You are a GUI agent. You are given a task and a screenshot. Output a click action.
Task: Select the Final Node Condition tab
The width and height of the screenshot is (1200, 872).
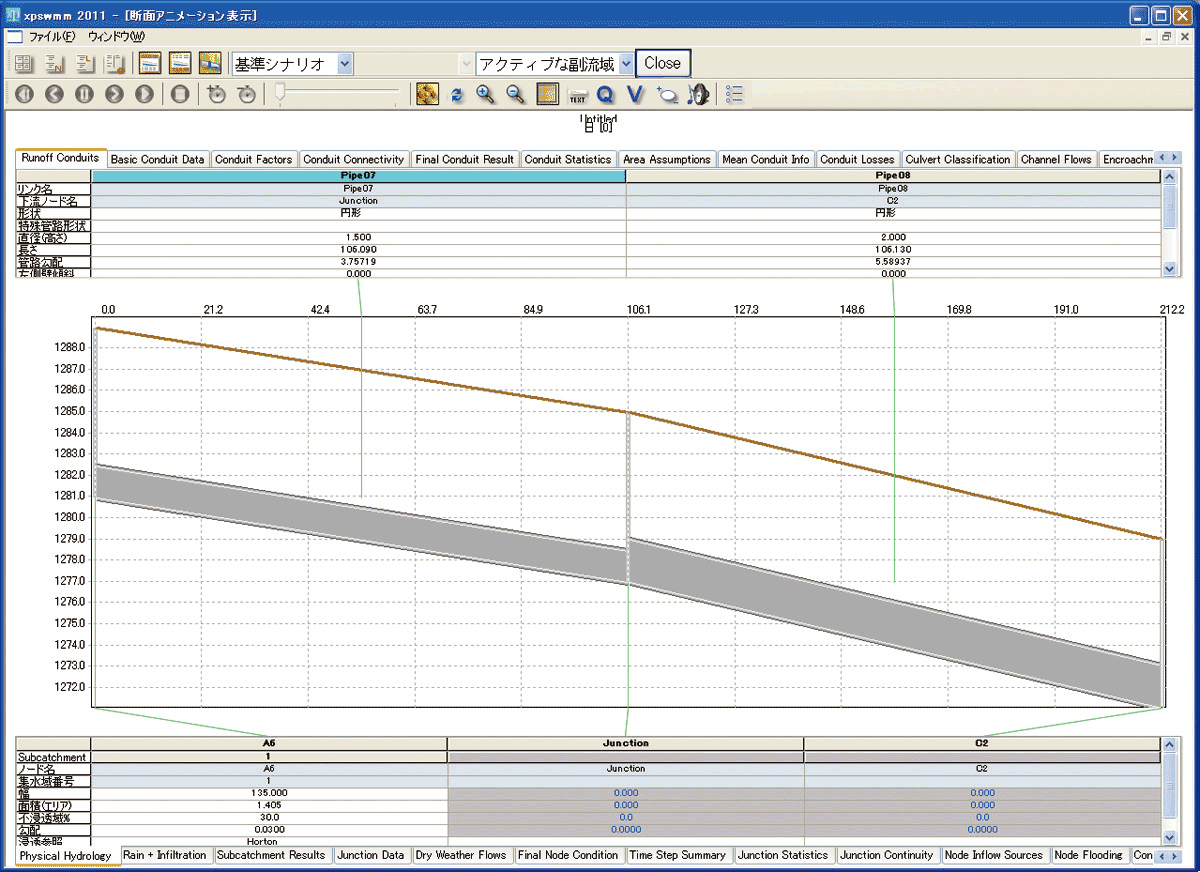coord(569,855)
